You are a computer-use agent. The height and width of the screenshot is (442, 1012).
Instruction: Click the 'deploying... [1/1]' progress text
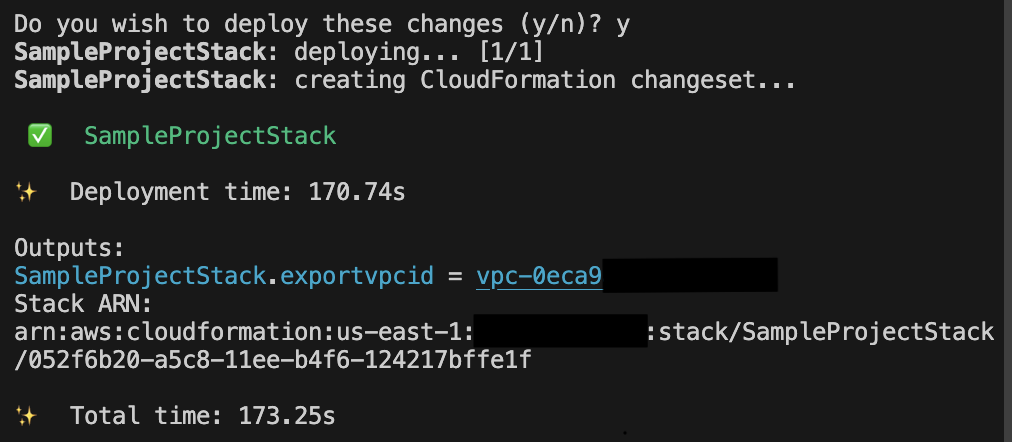[420, 52]
